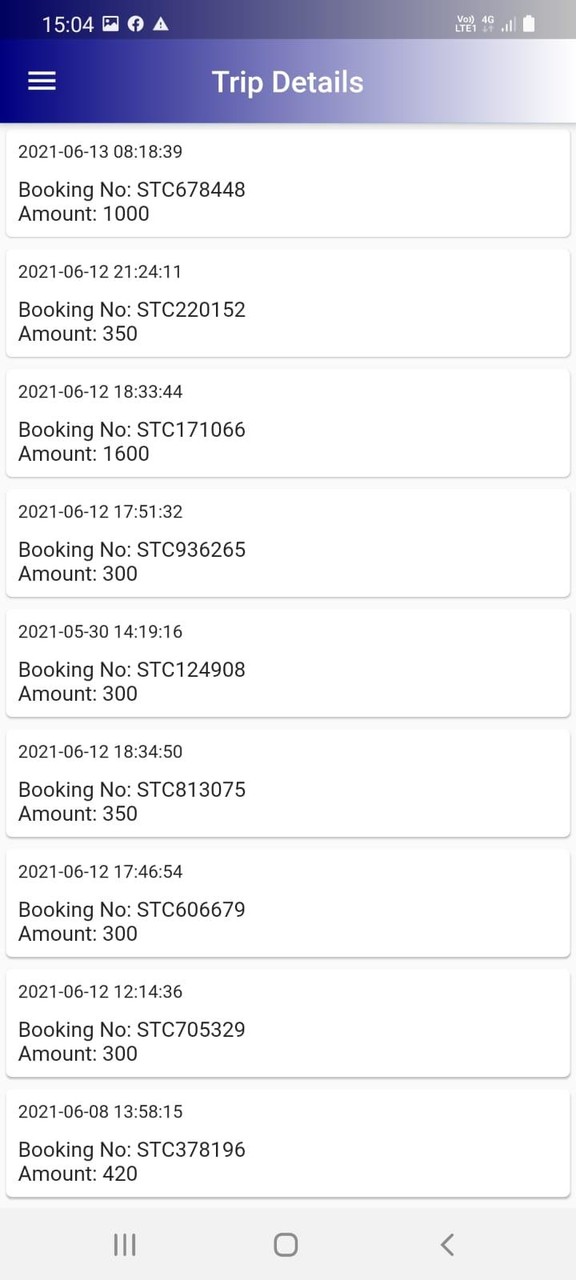Viewport: 576px width, 1280px height.
Task: Select trip STC378196 dated June 8
Action: click(288, 1142)
